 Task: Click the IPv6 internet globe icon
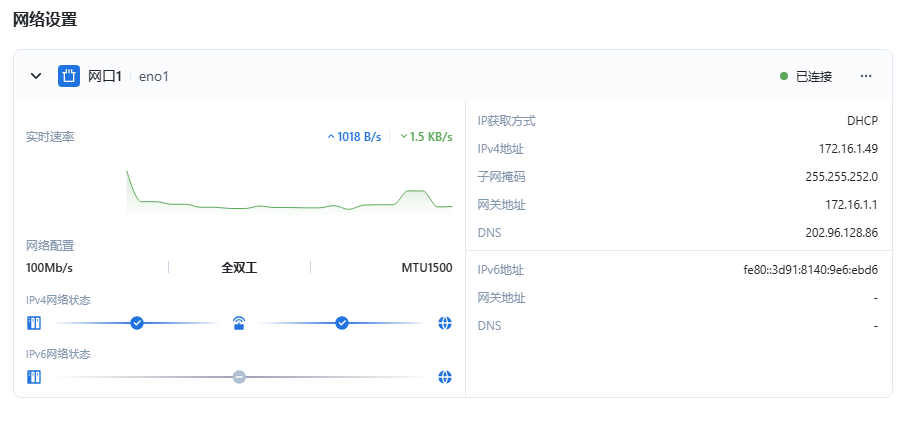(x=445, y=377)
